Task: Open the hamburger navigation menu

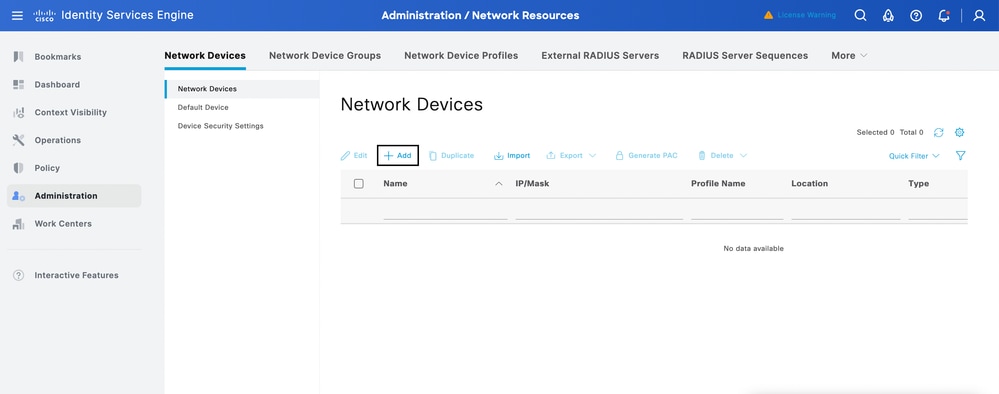Action: pos(17,15)
